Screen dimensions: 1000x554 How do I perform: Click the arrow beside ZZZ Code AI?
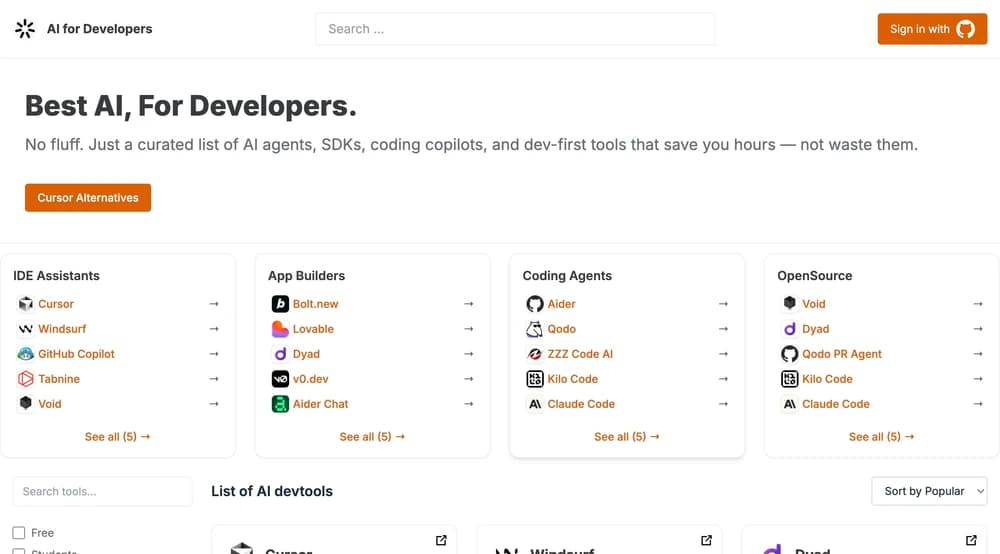[x=723, y=354]
